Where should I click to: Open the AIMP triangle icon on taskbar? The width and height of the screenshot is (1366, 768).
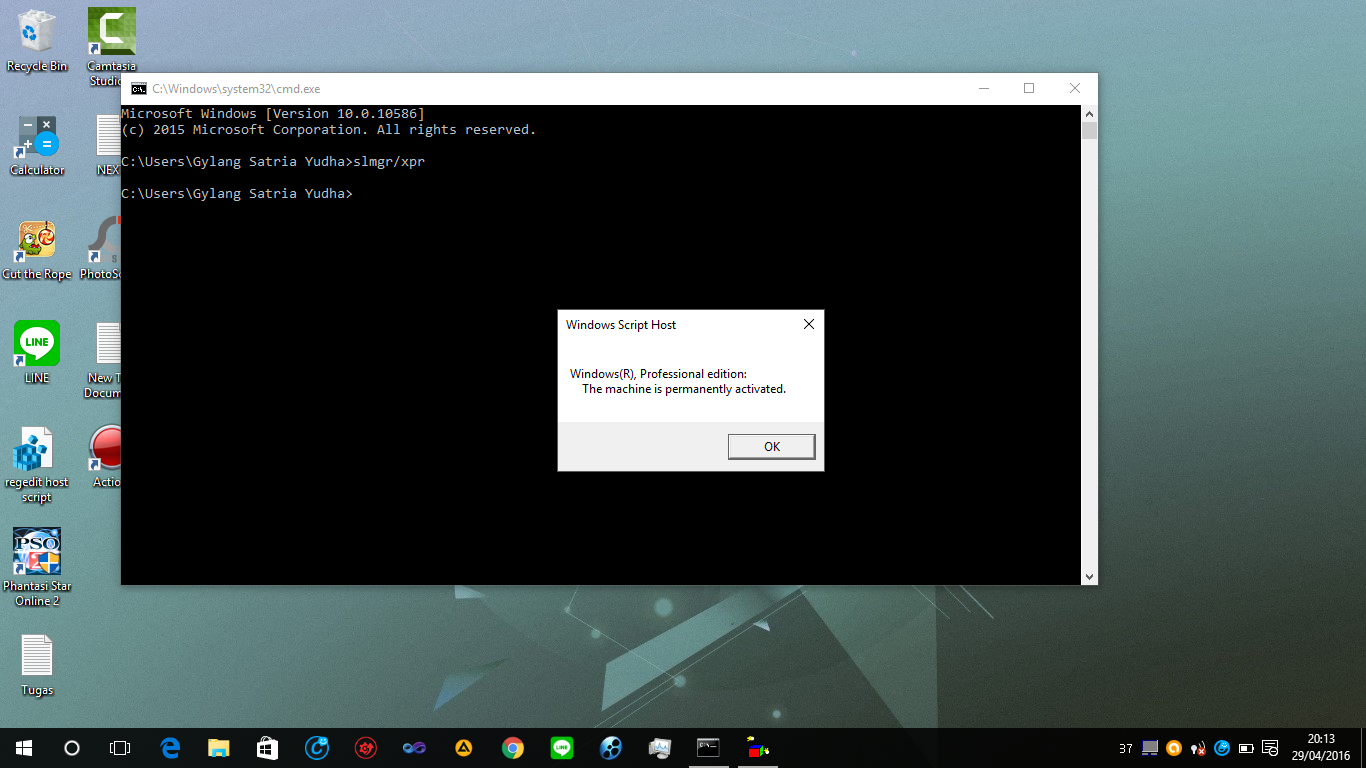(x=464, y=748)
